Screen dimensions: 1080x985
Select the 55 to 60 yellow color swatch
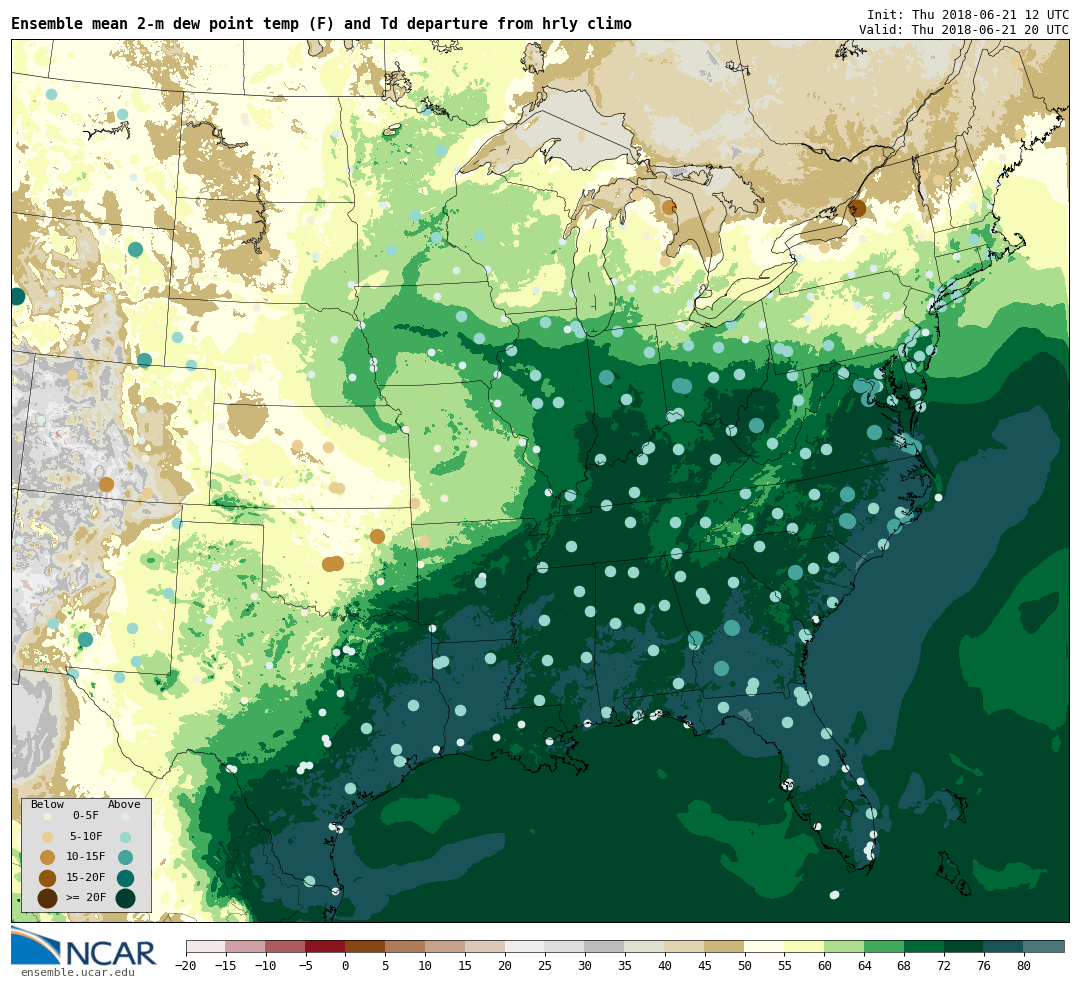(x=804, y=946)
